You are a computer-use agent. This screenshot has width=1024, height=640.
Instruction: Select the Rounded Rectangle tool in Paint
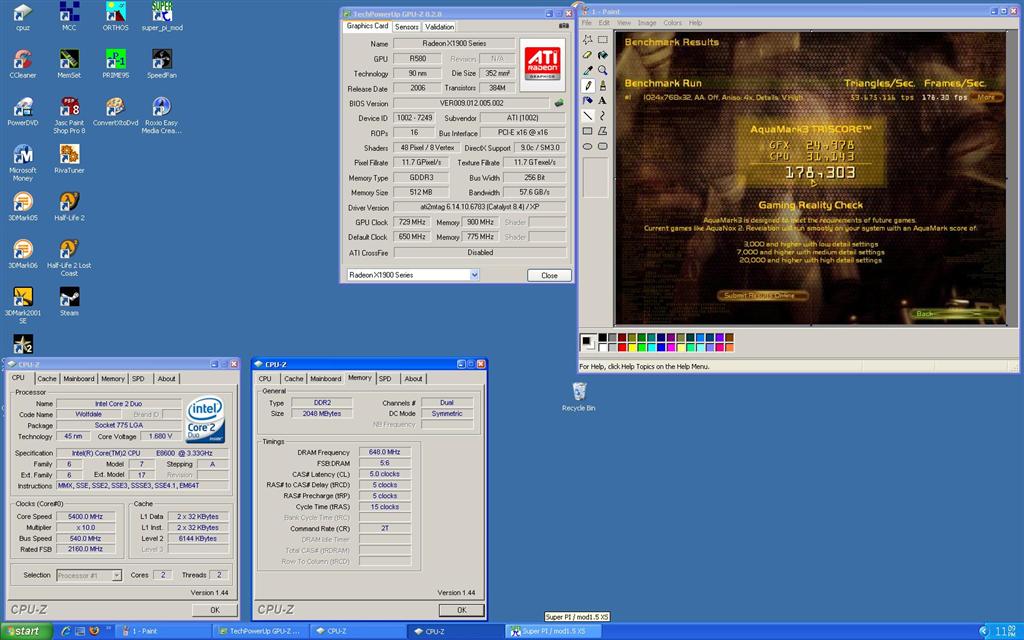[x=602, y=146]
